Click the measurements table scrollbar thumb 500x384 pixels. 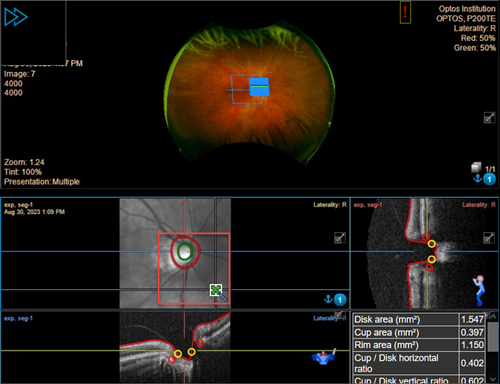493,337
